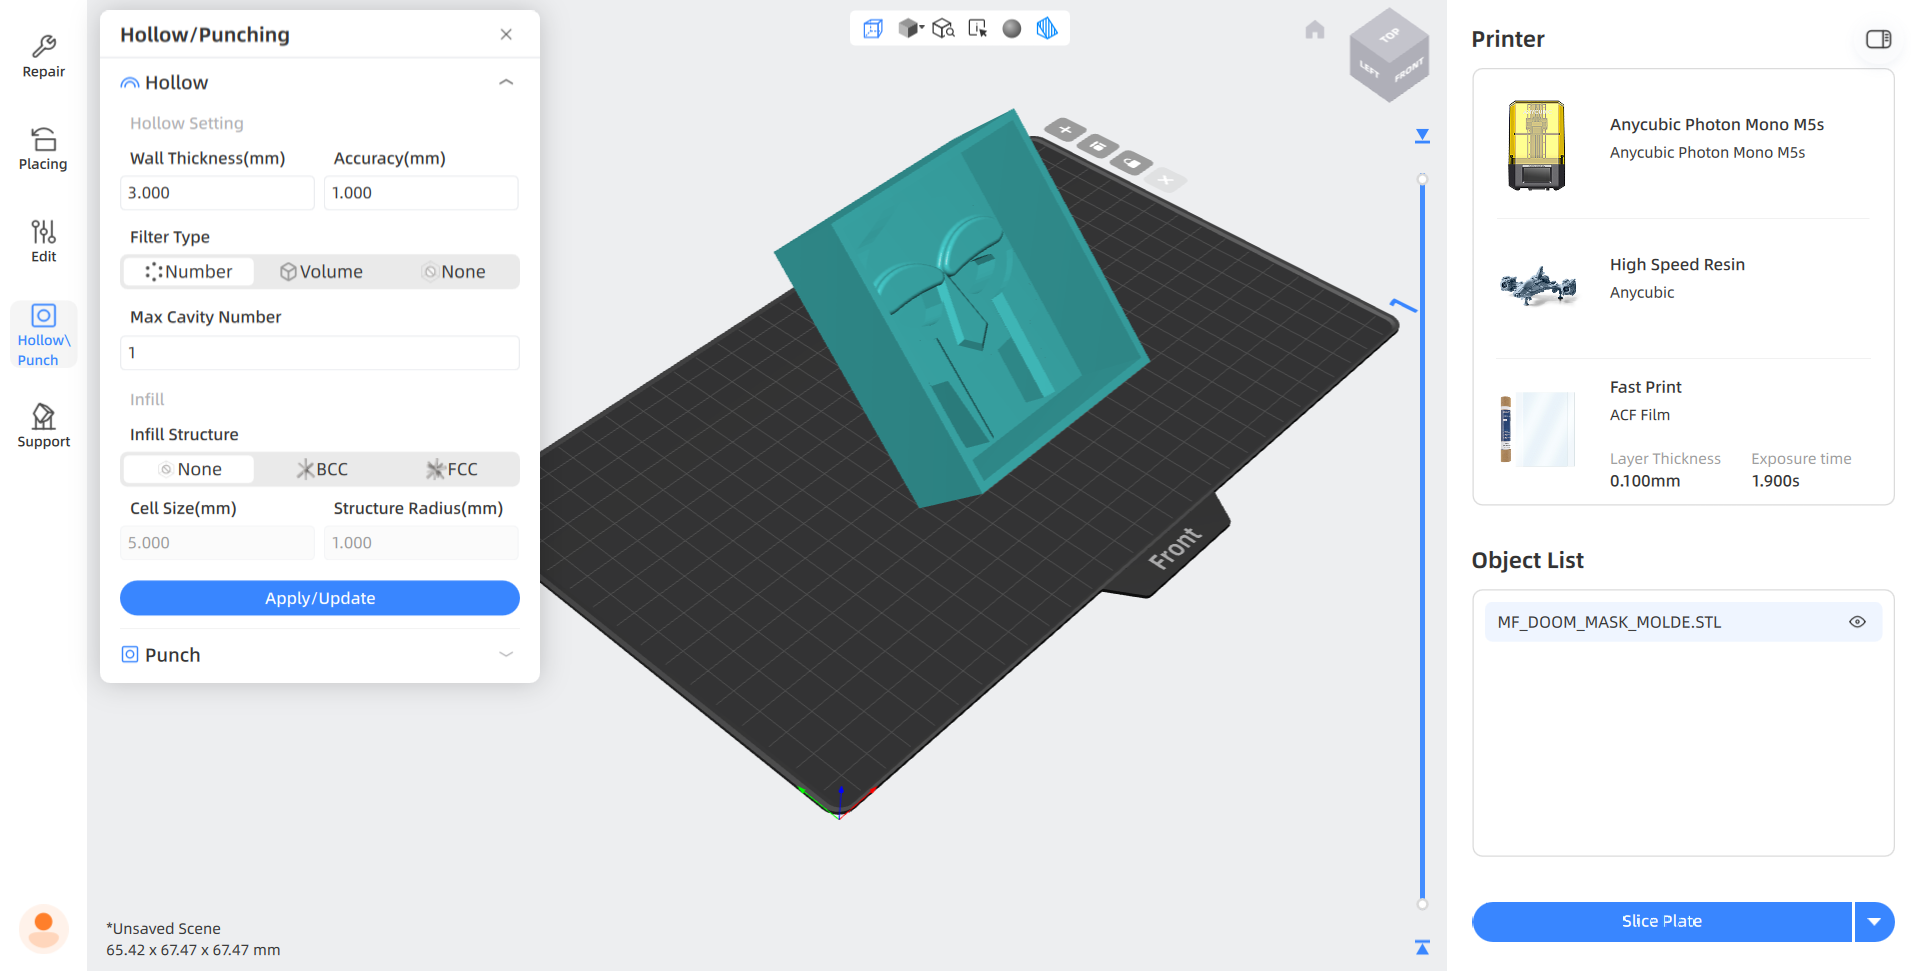Jump layer slider to bottom arrow
Screen dimensions: 1917x971
(x=1422, y=947)
